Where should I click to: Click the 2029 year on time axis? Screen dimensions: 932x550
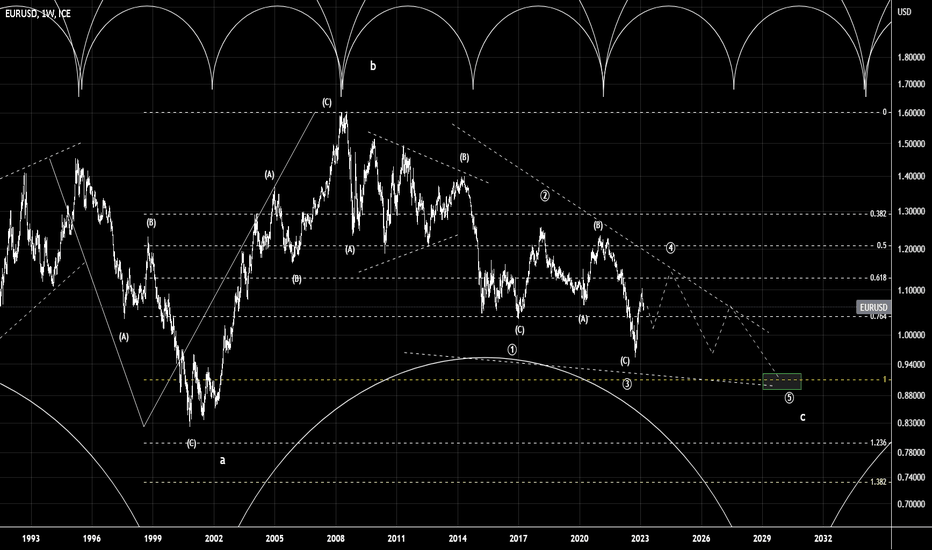click(x=762, y=539)
